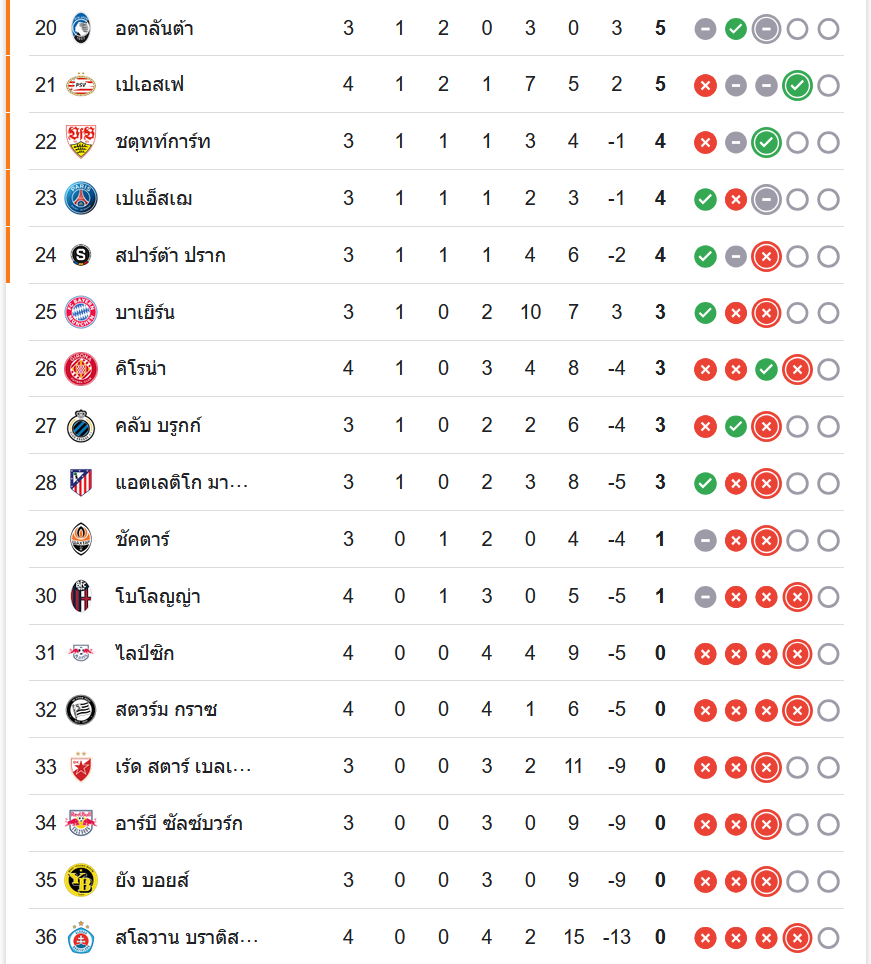The width and height of the screenshot is (871, 964).
Task: Select PSV's latest green win form circle
Action: coord(797,85)
